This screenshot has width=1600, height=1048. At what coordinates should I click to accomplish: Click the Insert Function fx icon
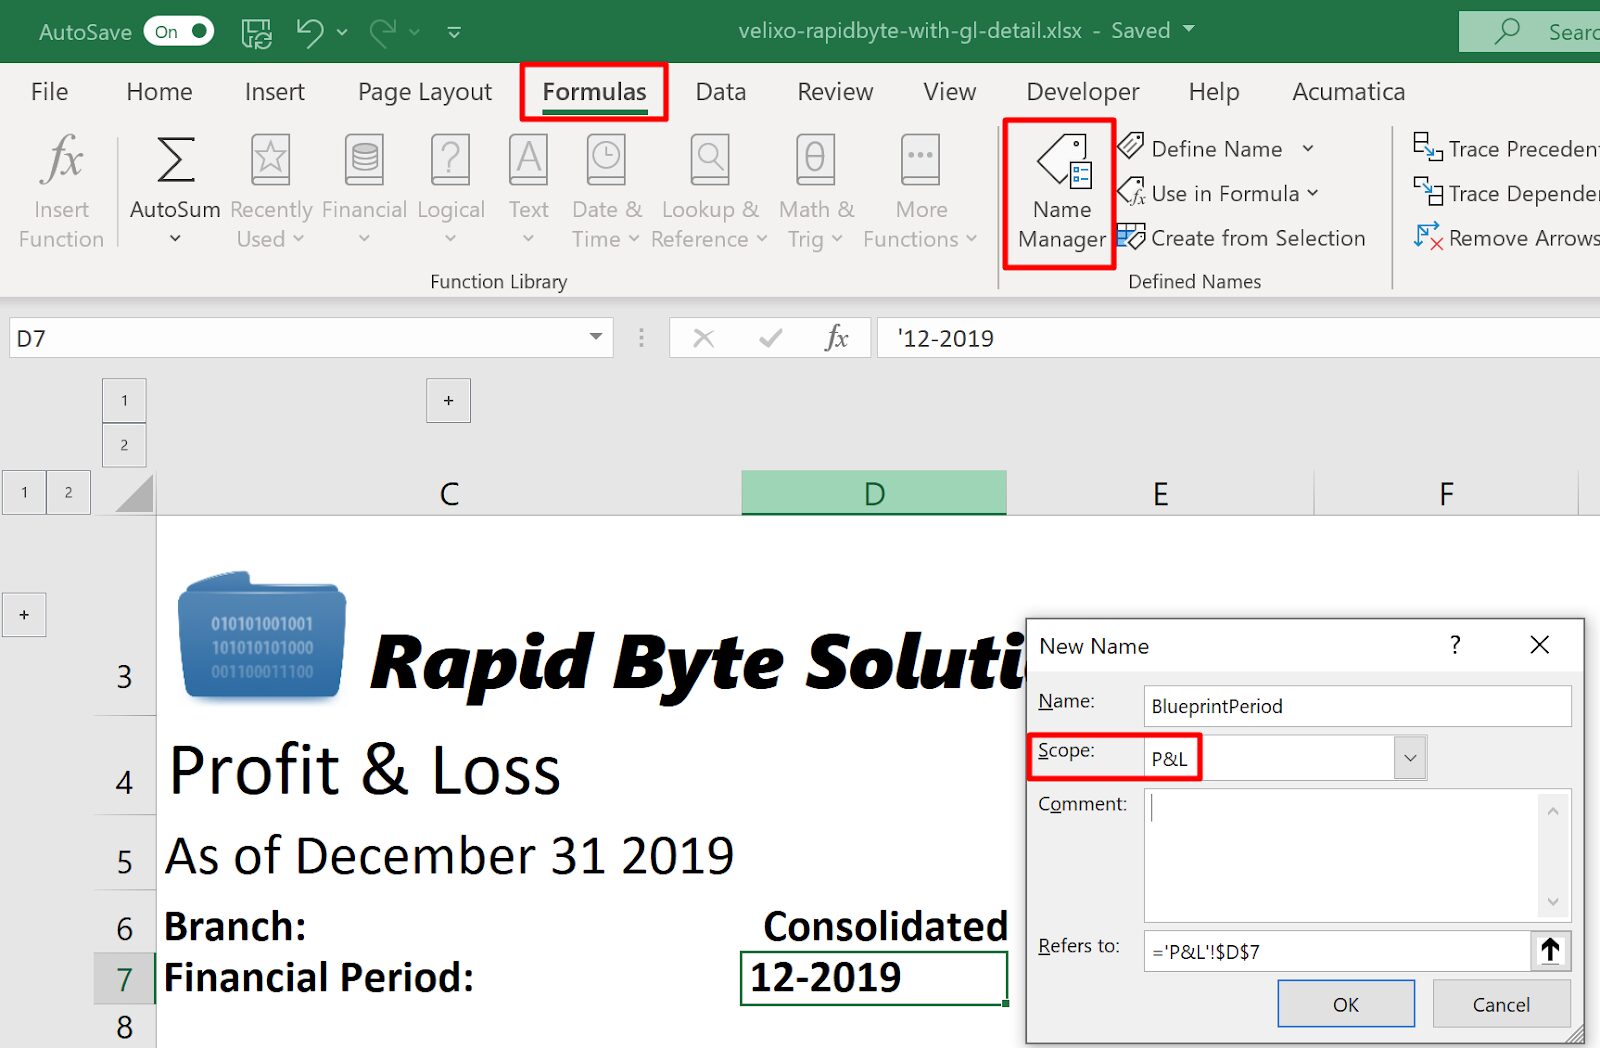pyautogui.click(x=62, y=159)
